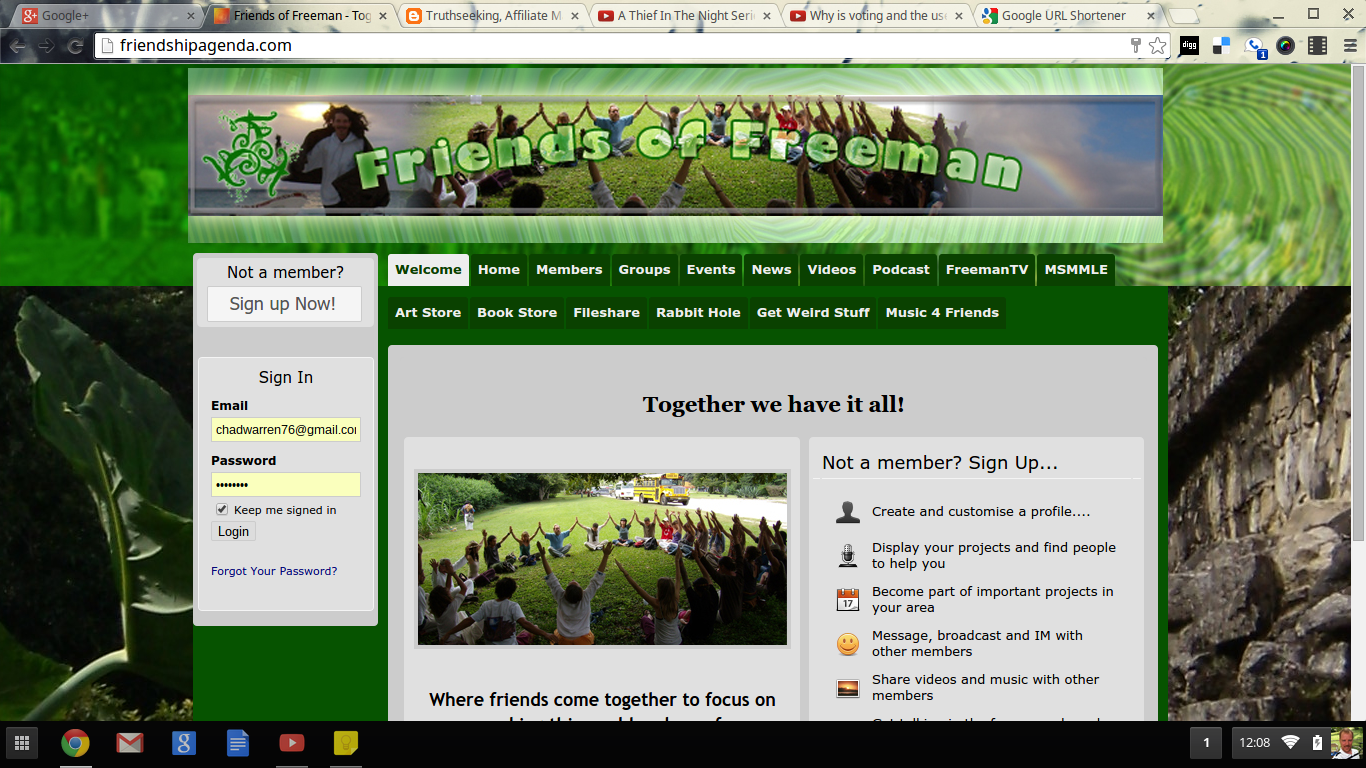
Task: Toggle Keep me signed in checkbox
Action: [222, 510]
